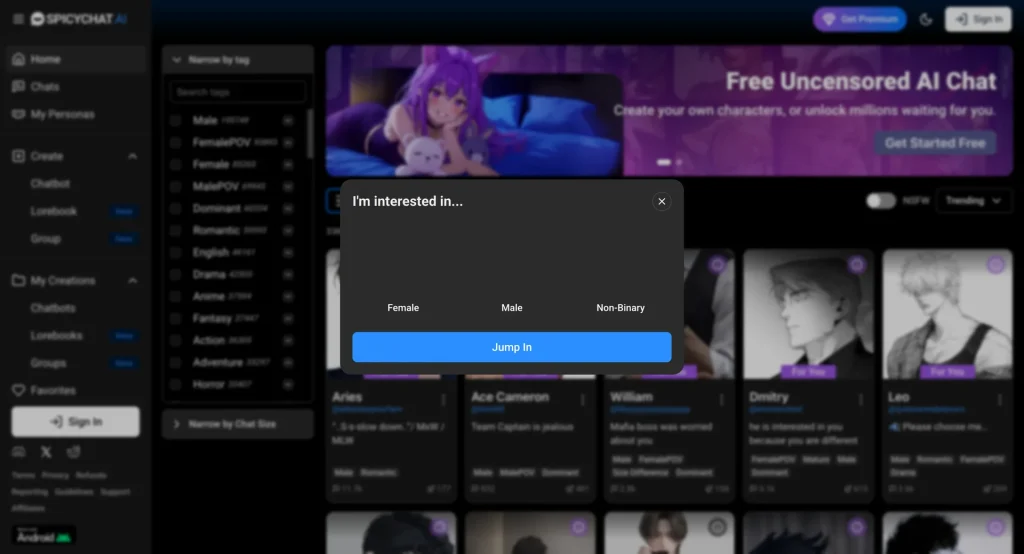Collapse the My Creations section chevron
Image resolution: width=1024 pixels, height=554 pixels.
tap(133, 280)
